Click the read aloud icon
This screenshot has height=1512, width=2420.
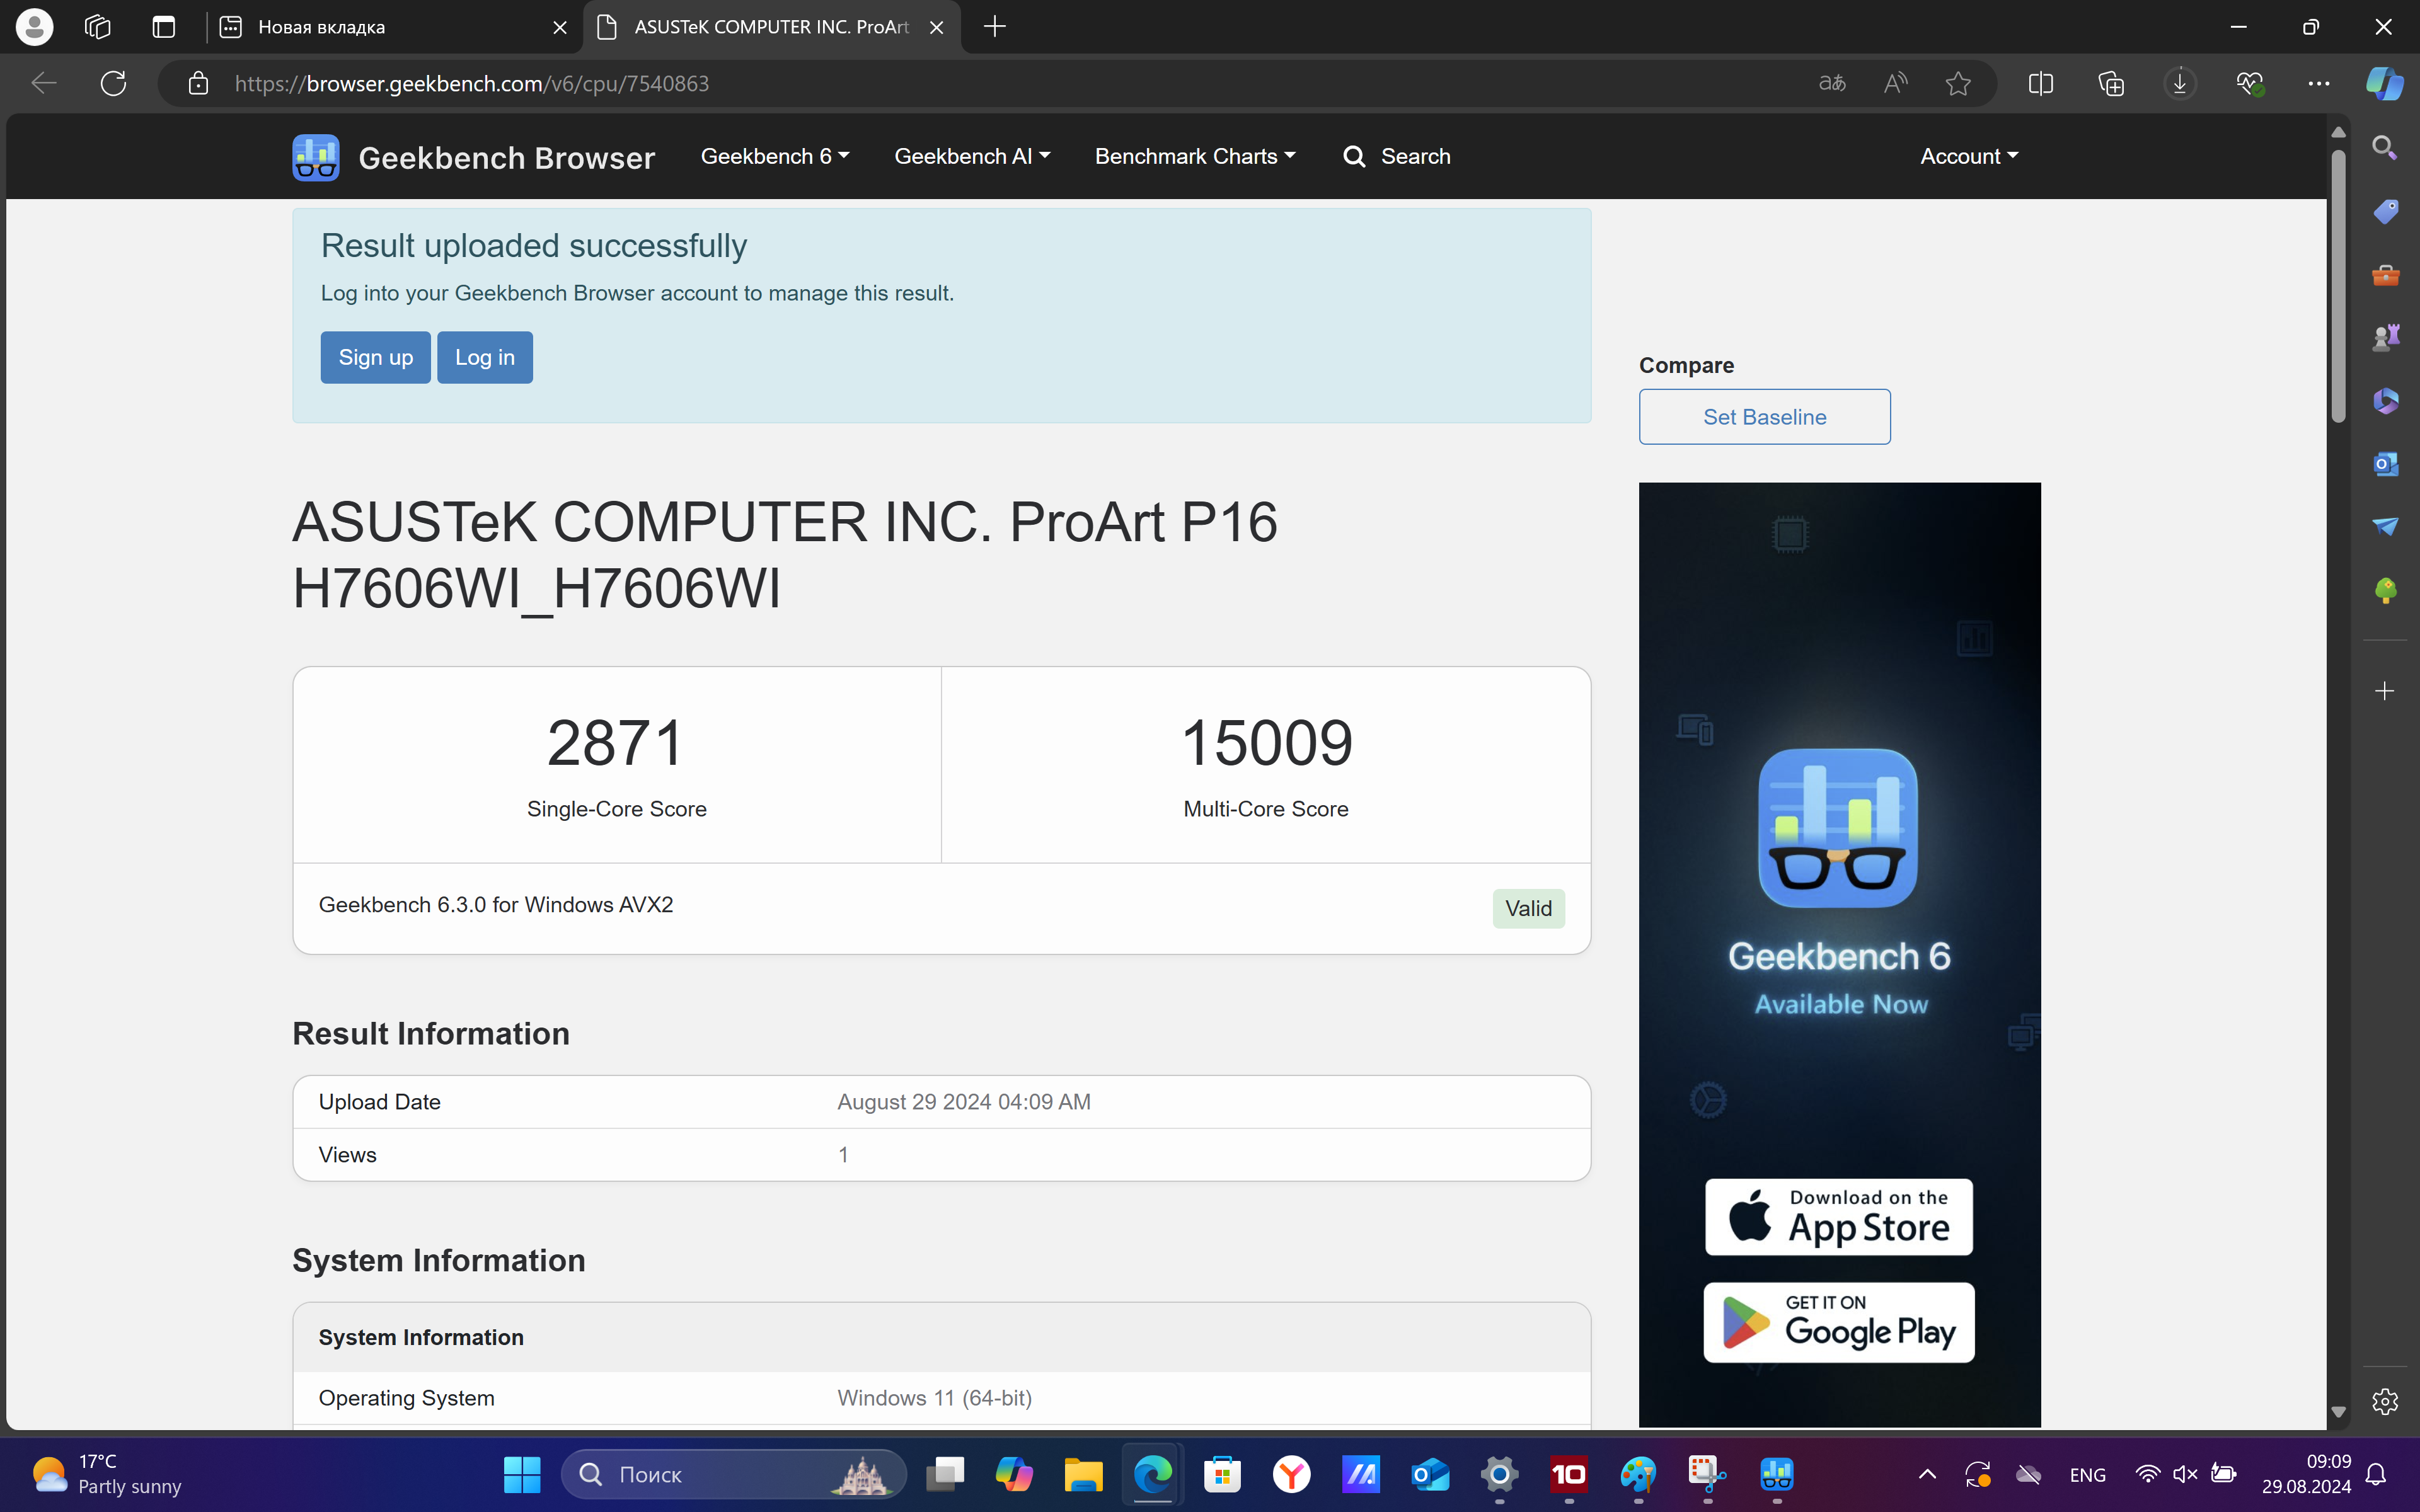[x=1895, y=83]
